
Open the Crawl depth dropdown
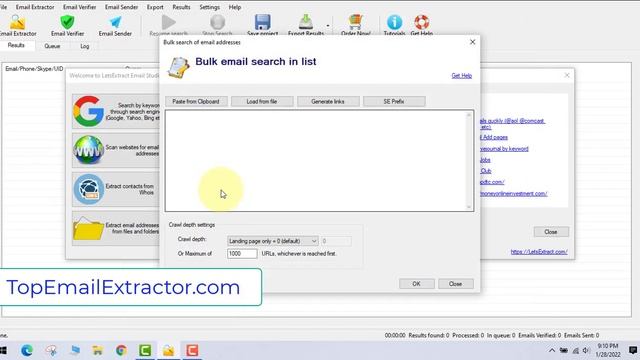coord(273,241)
